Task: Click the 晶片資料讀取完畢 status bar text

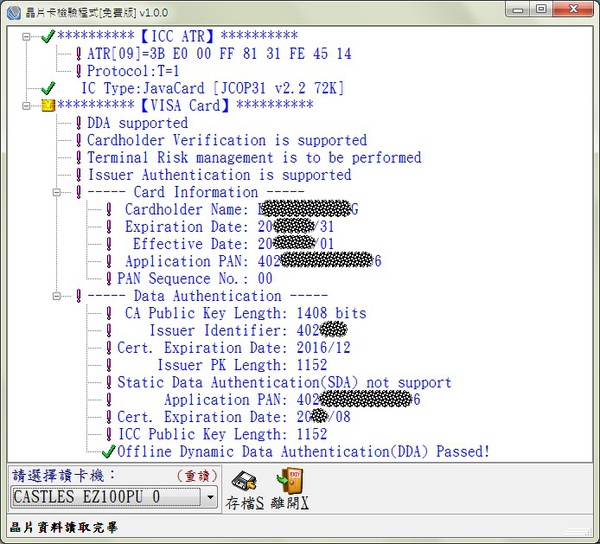Action: [63, 528]
